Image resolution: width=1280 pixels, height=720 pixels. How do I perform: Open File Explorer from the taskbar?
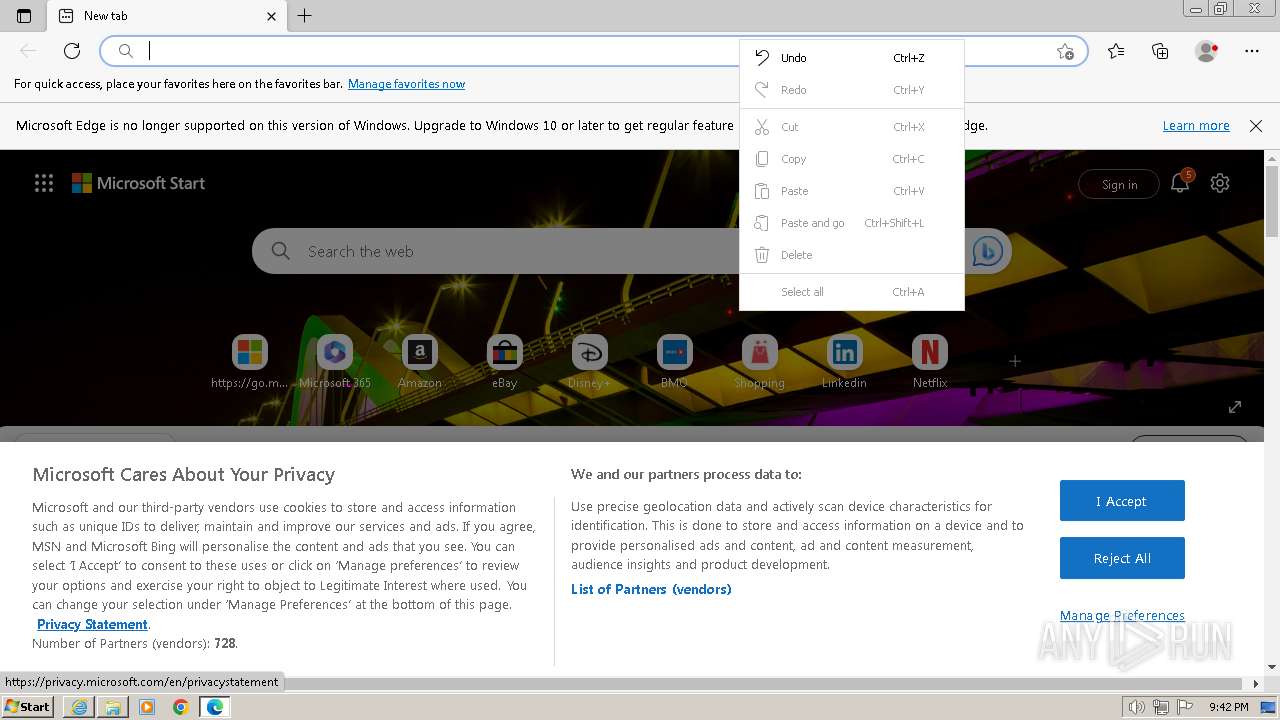click(113, 707)
